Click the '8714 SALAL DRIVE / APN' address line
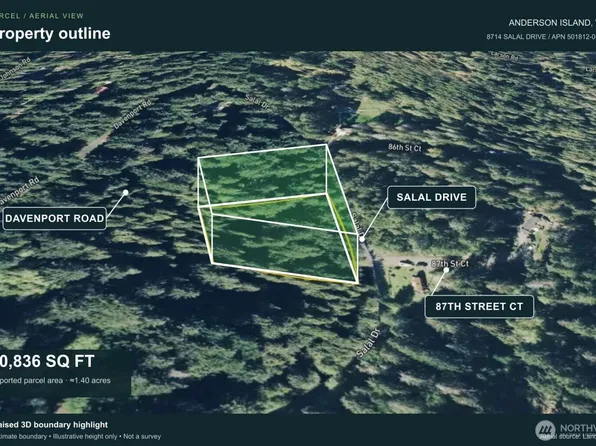This screenshot has height=446, width=596. [541, 37]
